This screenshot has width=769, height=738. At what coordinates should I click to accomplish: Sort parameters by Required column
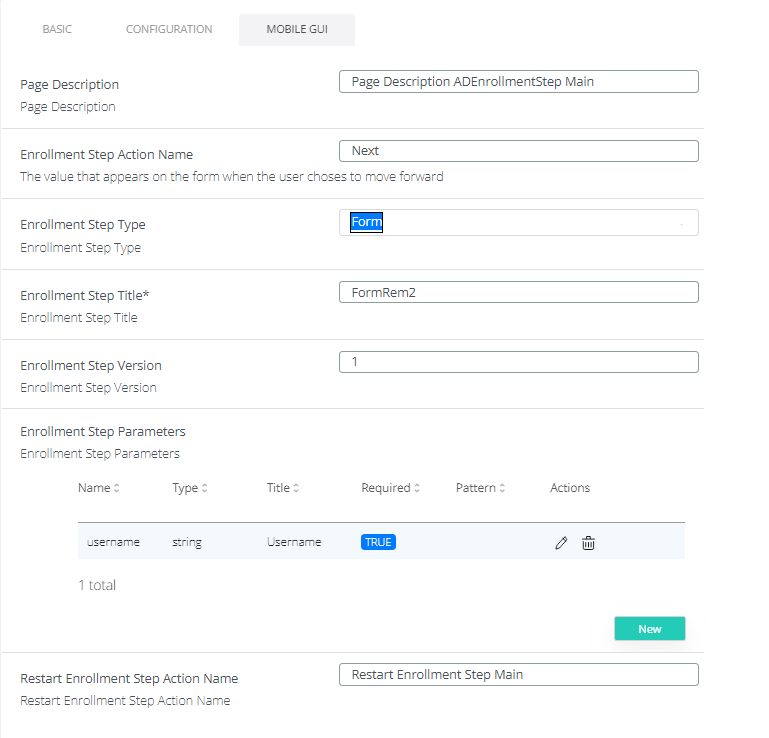(390, 488)
